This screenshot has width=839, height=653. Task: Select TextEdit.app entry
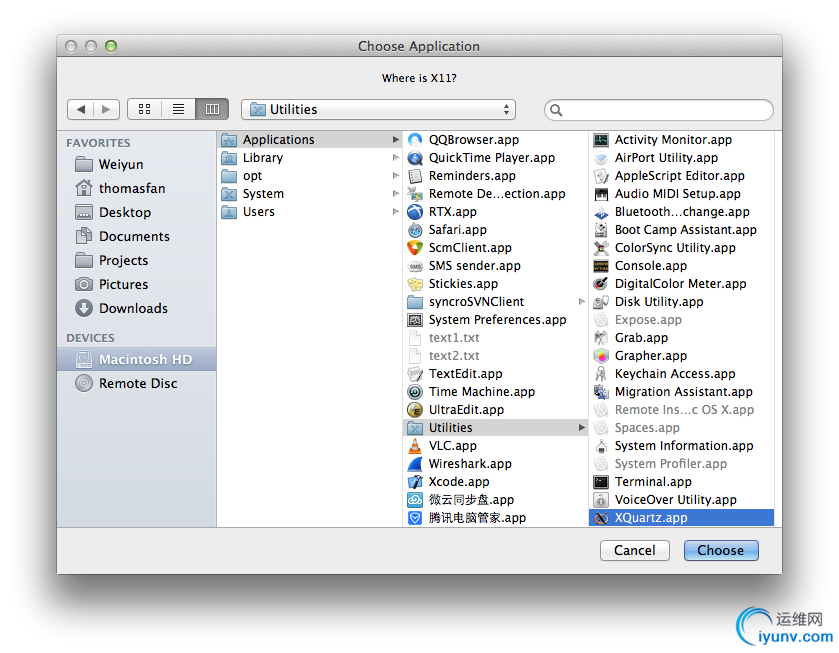point(495,374)
